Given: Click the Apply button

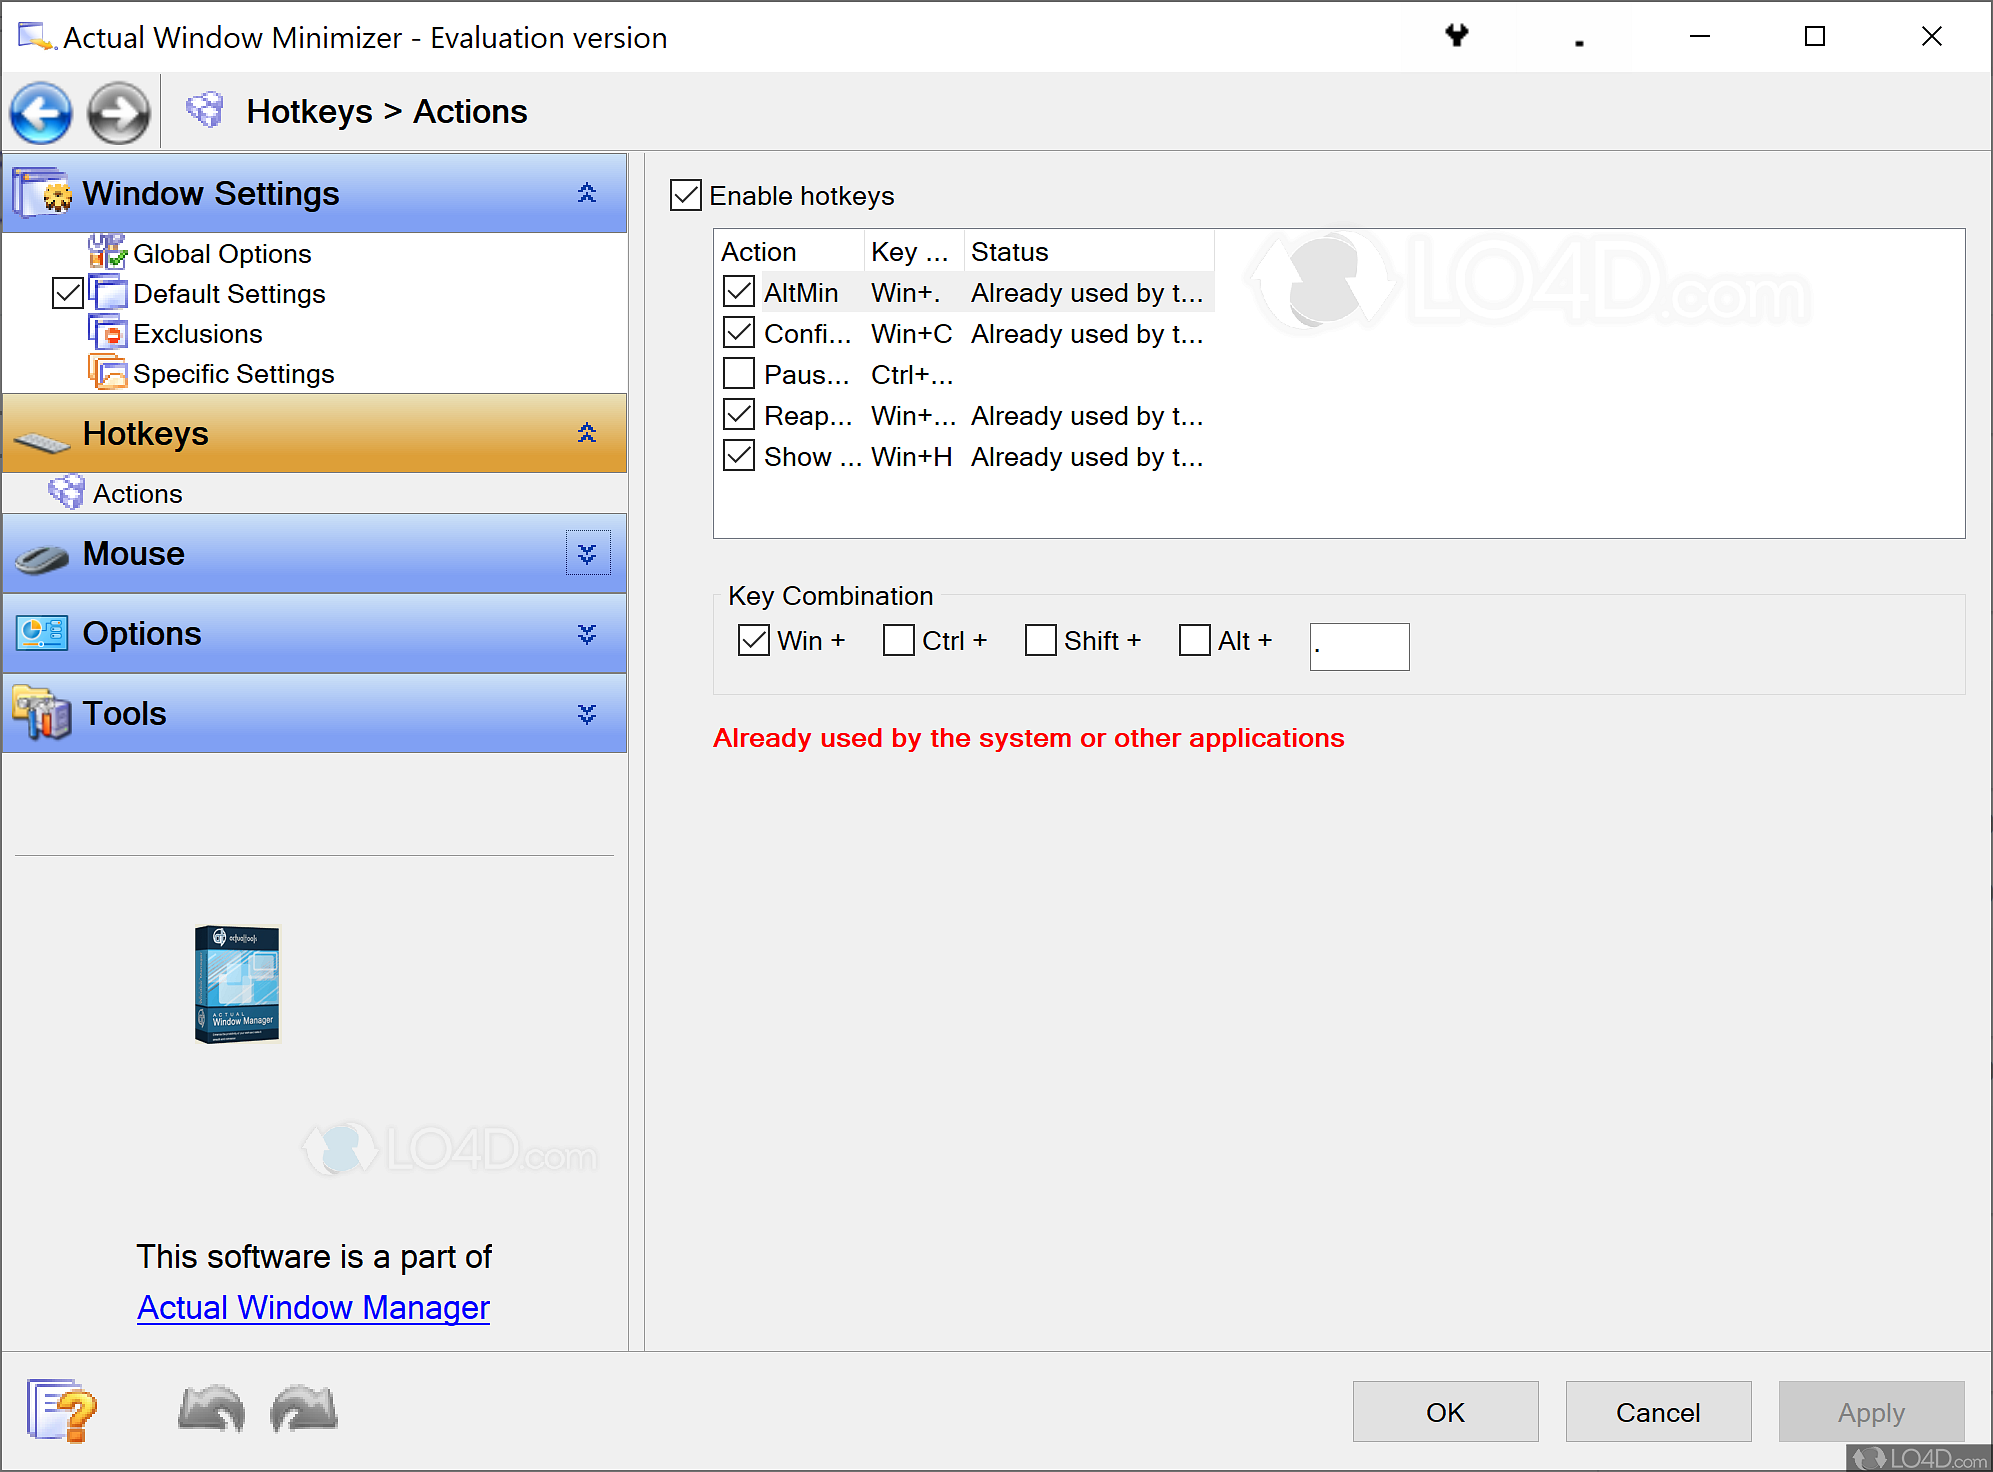Looking at the screenshot, I should [x=1870, y=1411].
